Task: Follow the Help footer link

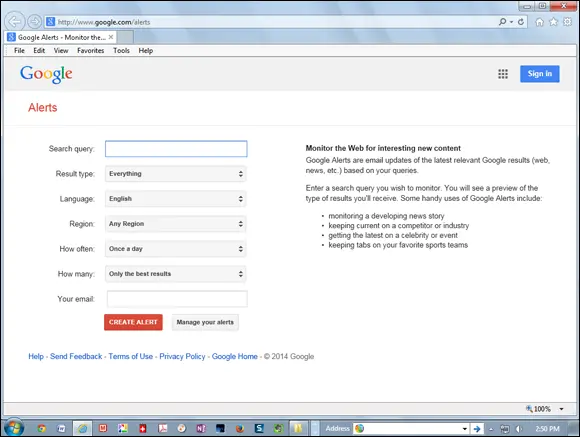Action: [x=36, y=356]
